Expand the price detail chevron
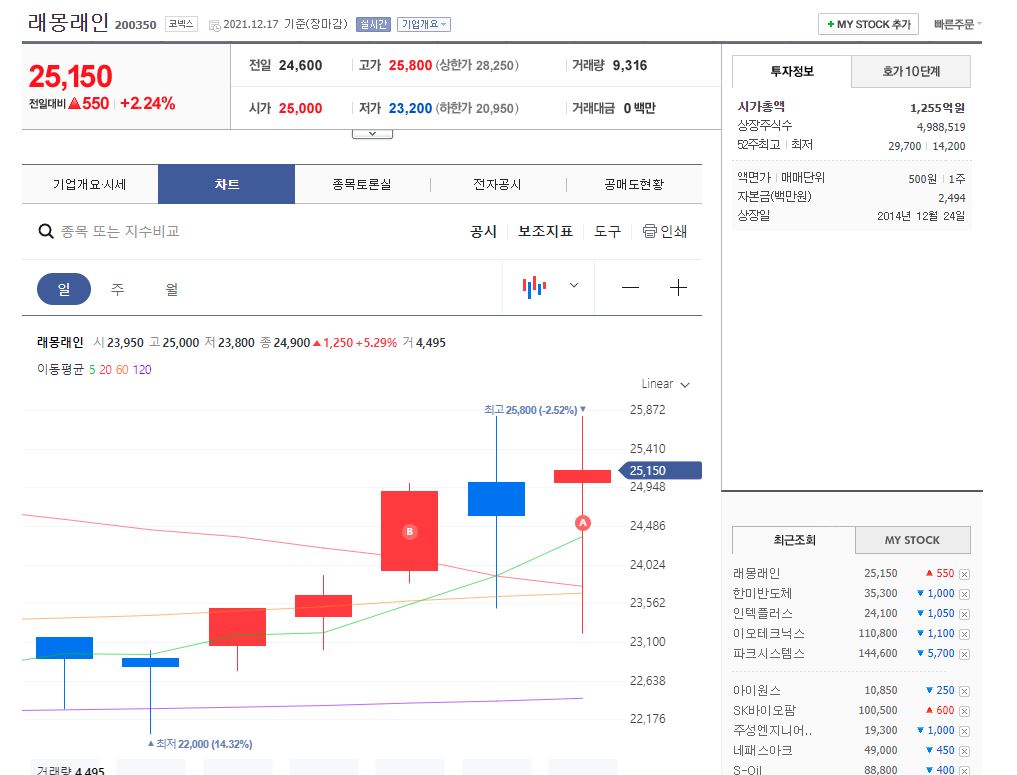The width and height of the screenshot is (1017, 775). pos(372,134)
